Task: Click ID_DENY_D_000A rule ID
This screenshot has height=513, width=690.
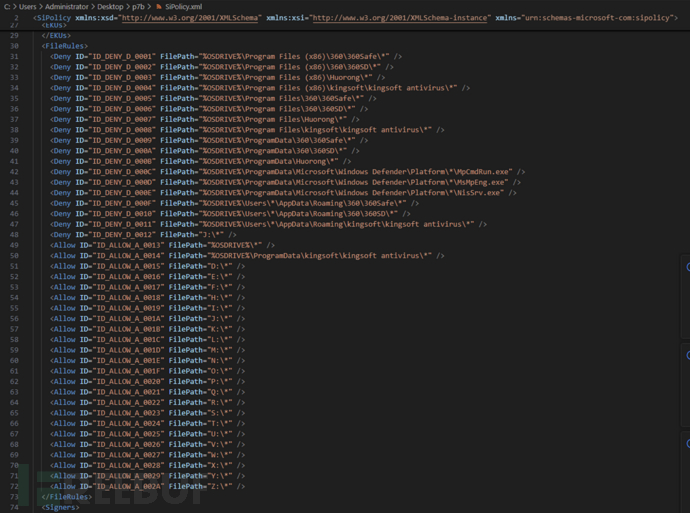Action: click(122, 151)
